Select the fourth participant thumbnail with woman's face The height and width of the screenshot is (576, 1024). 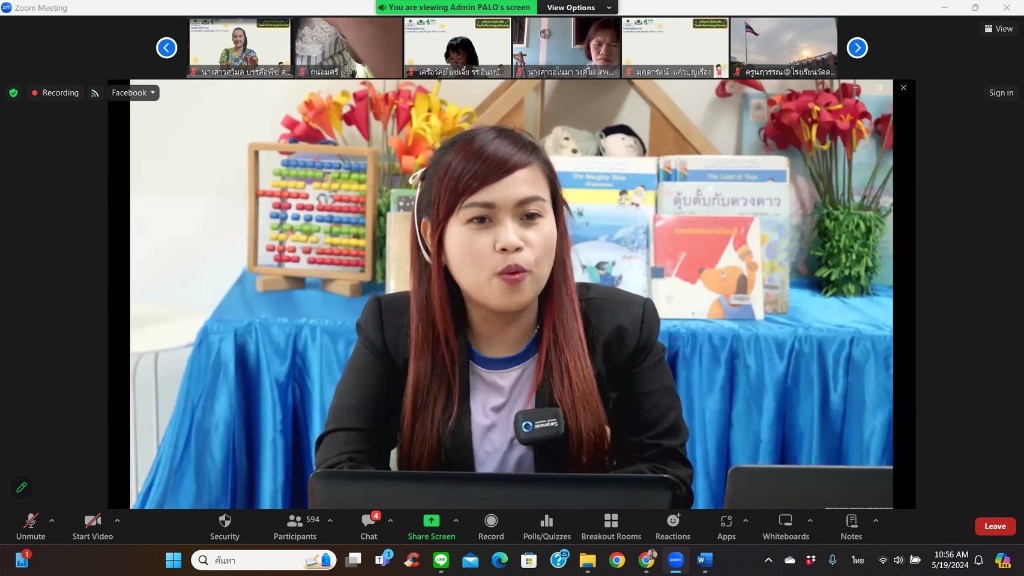coord(566,48)
